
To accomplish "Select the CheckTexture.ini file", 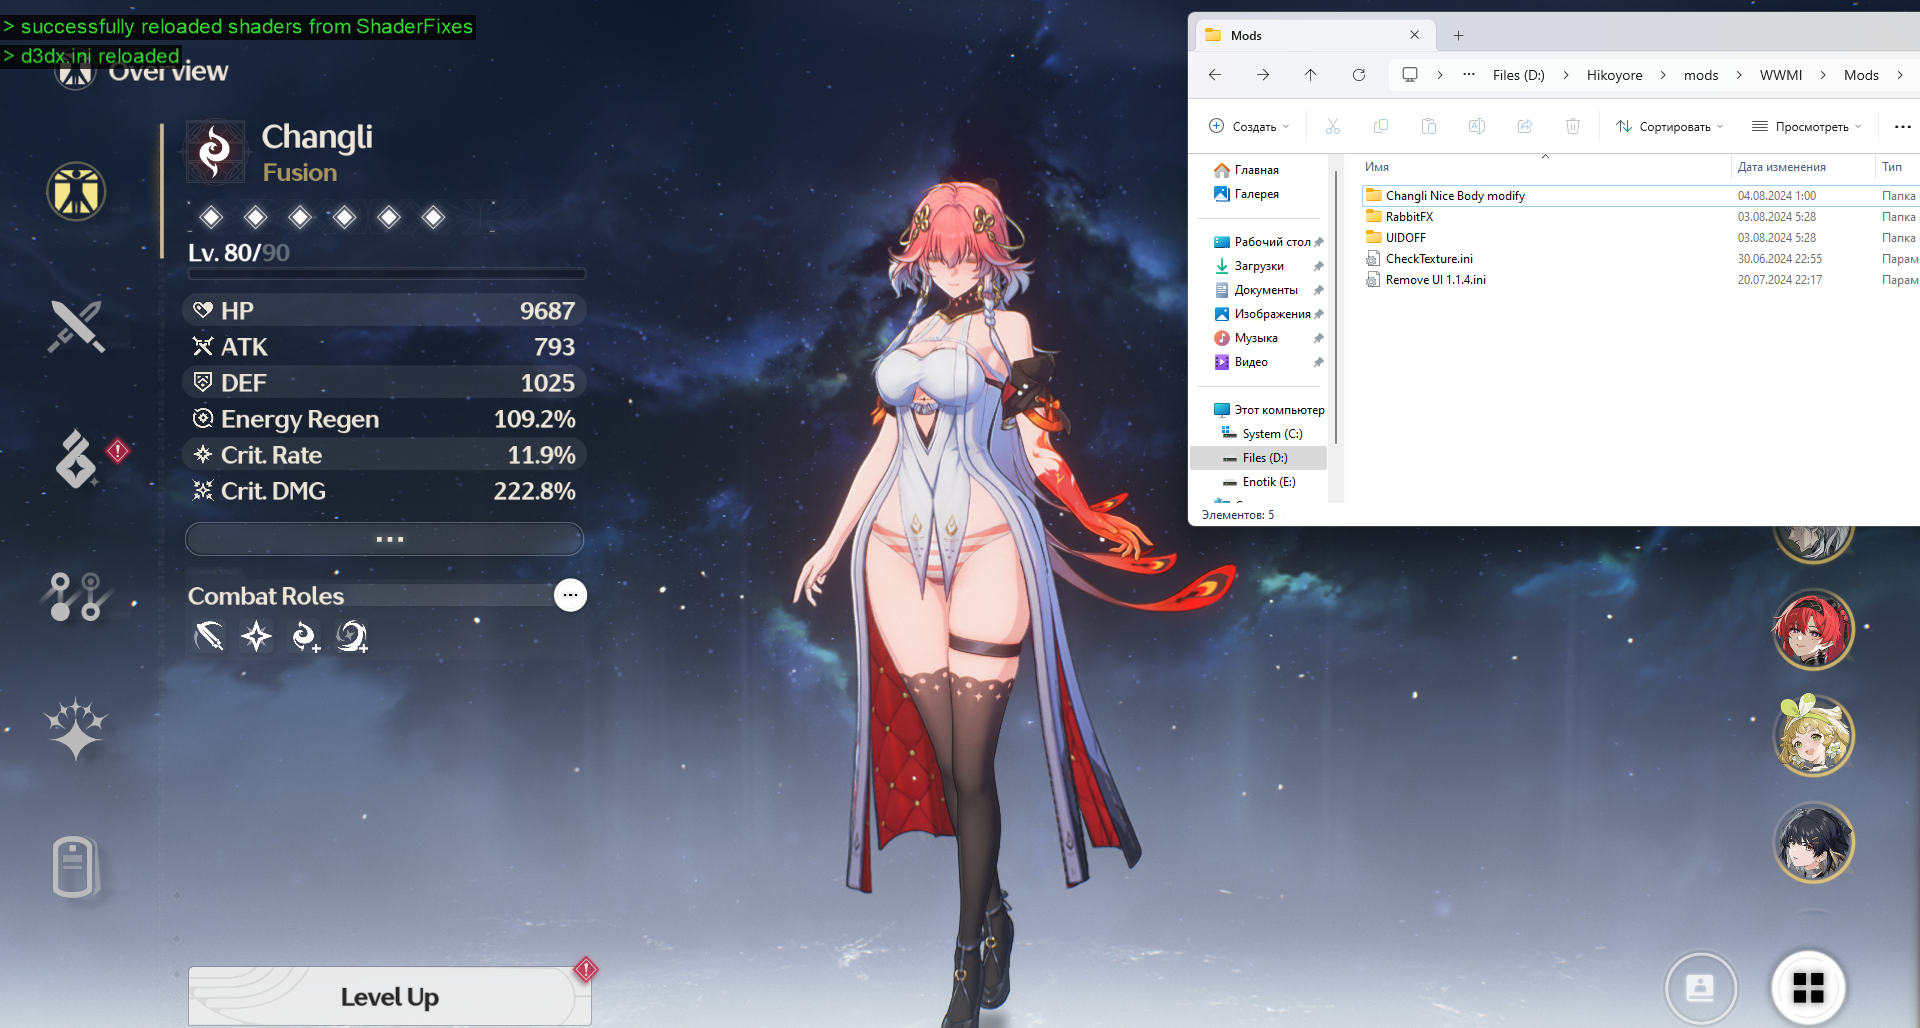I will click(x=1419, y=259).
